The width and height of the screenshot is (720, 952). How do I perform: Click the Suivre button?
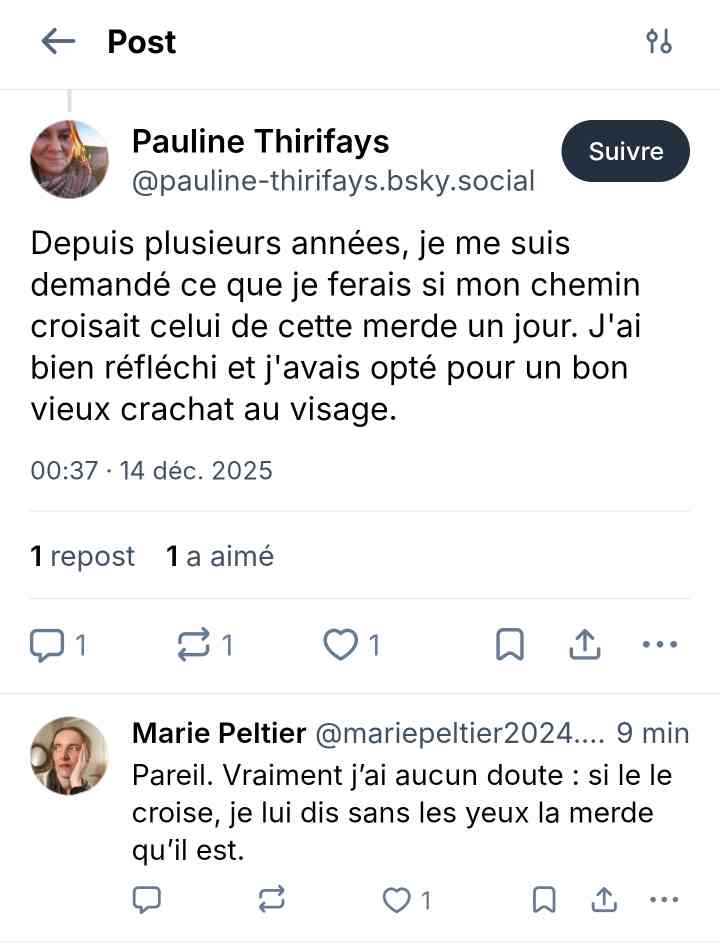tap(626, 152)
